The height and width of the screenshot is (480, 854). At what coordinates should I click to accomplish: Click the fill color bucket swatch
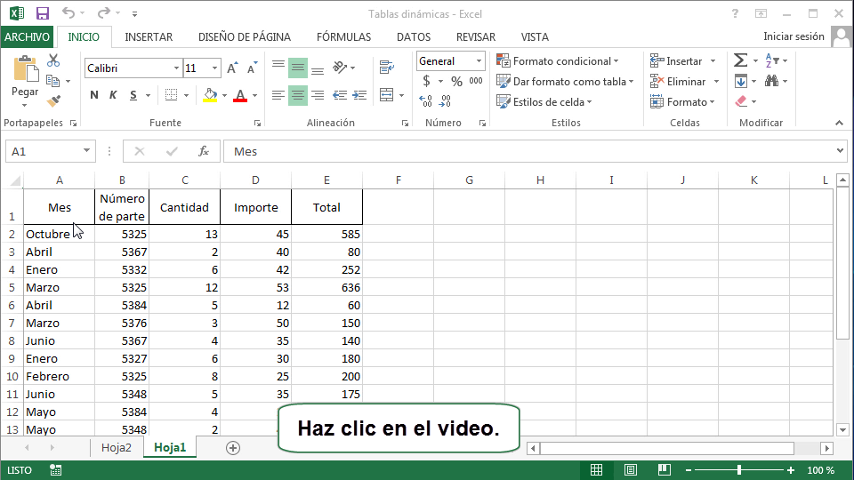[210, 95]
